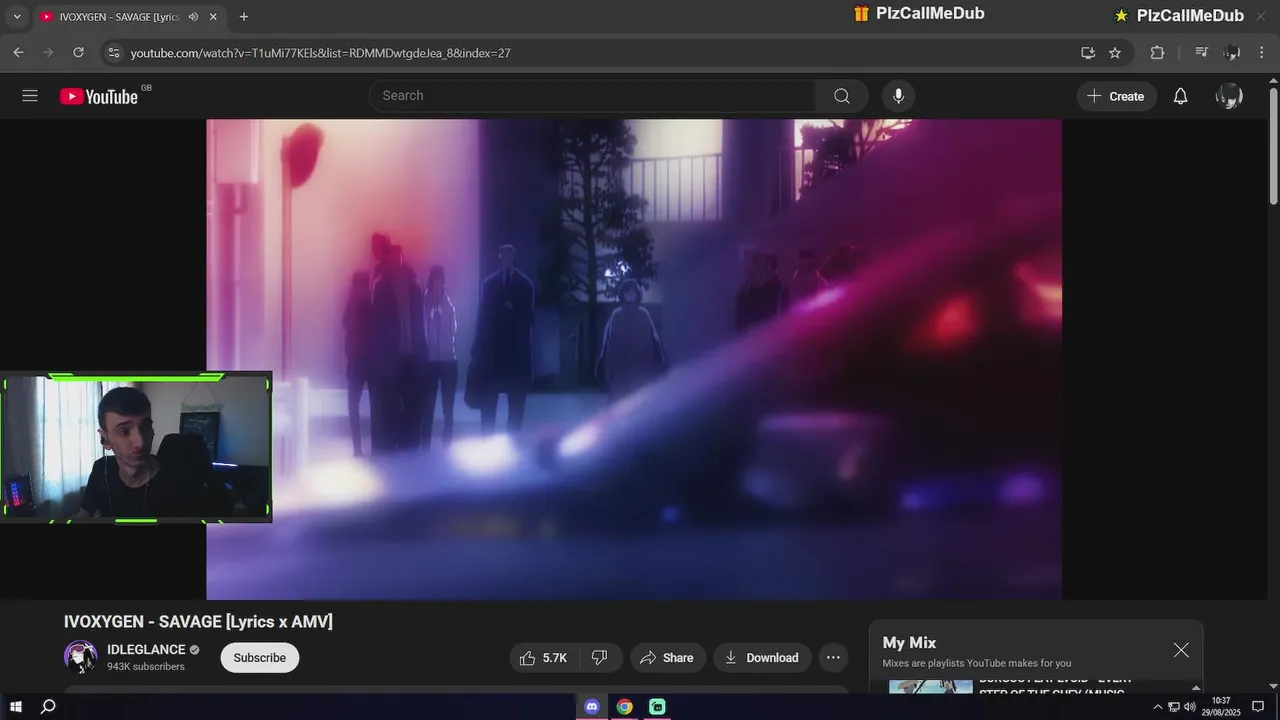Open YouTube notifications bell
1280x720 pixels.
click(1180, 96)
